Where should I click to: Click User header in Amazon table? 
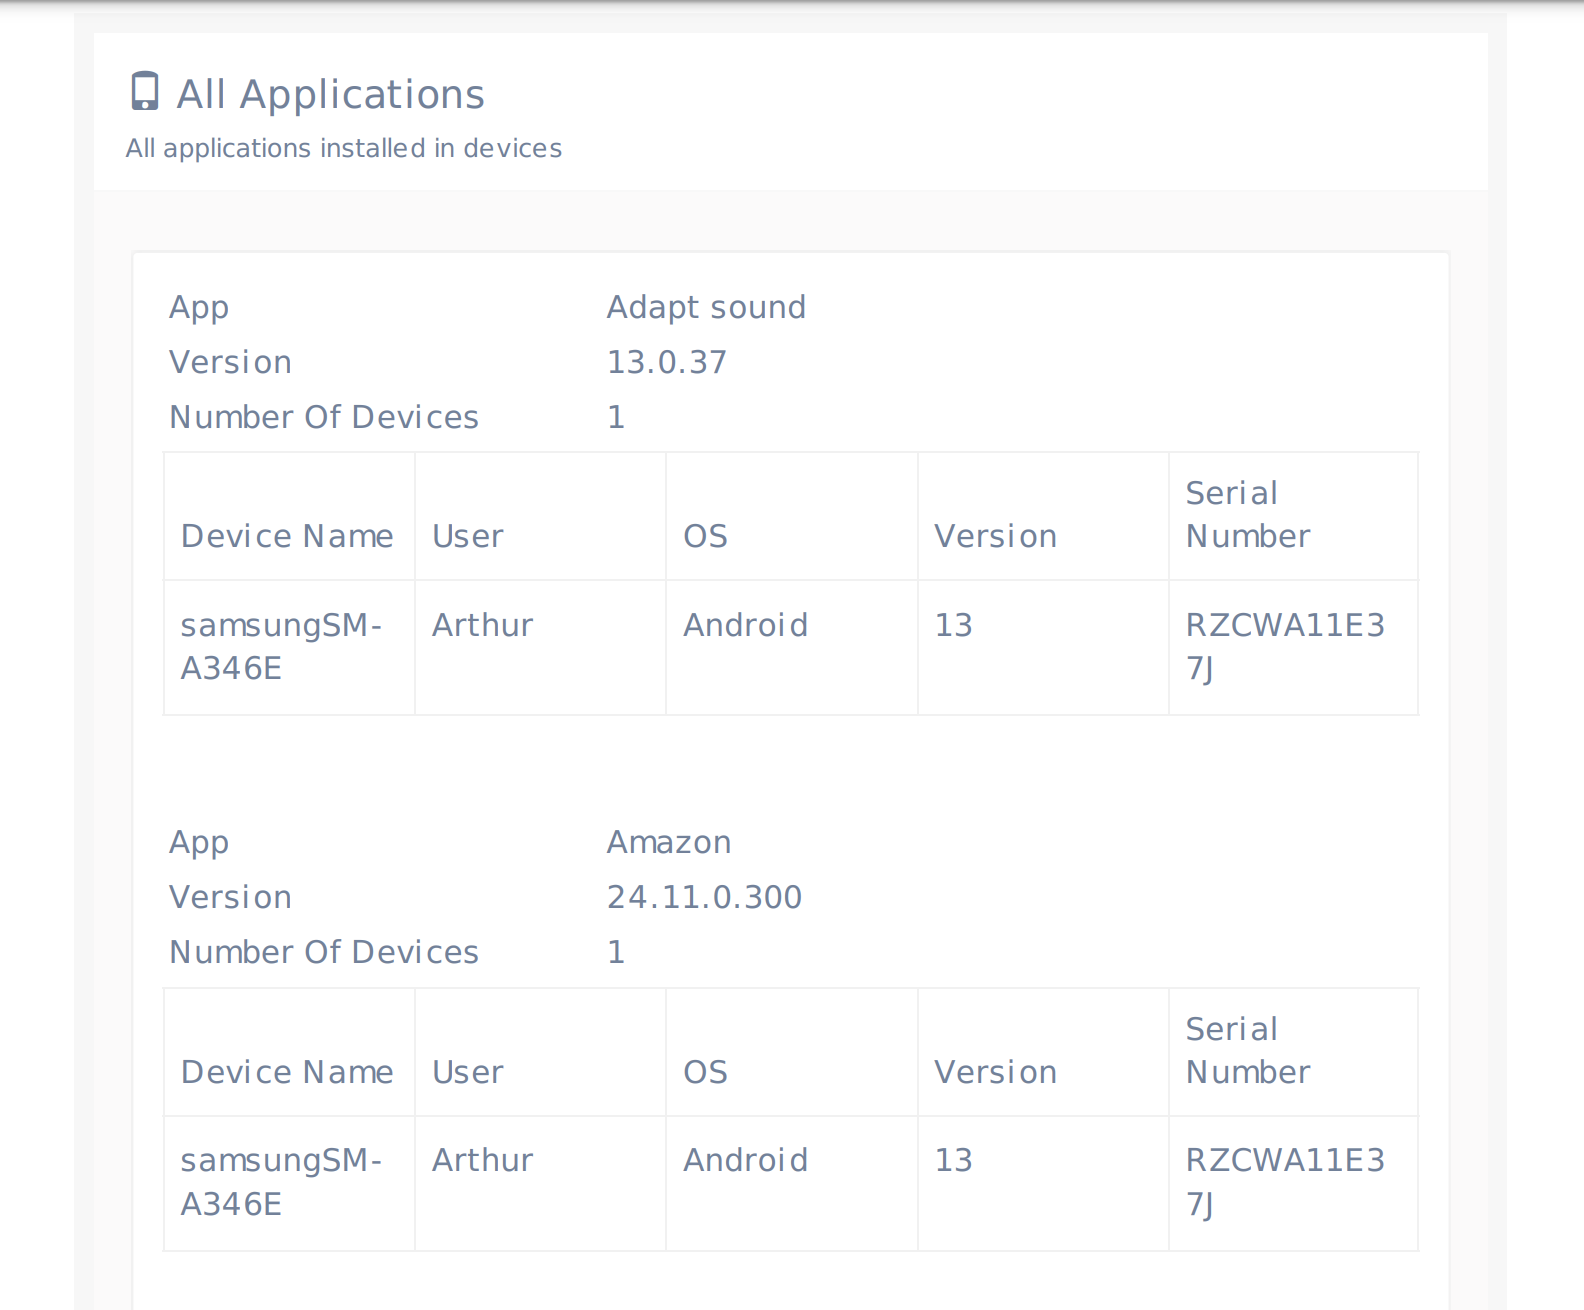tap(467, 1072)
